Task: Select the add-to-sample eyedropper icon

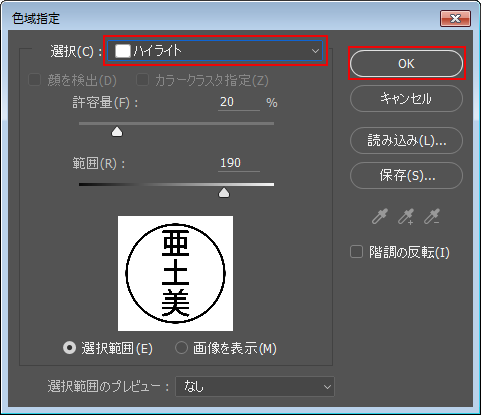Action: pos(406,216)
